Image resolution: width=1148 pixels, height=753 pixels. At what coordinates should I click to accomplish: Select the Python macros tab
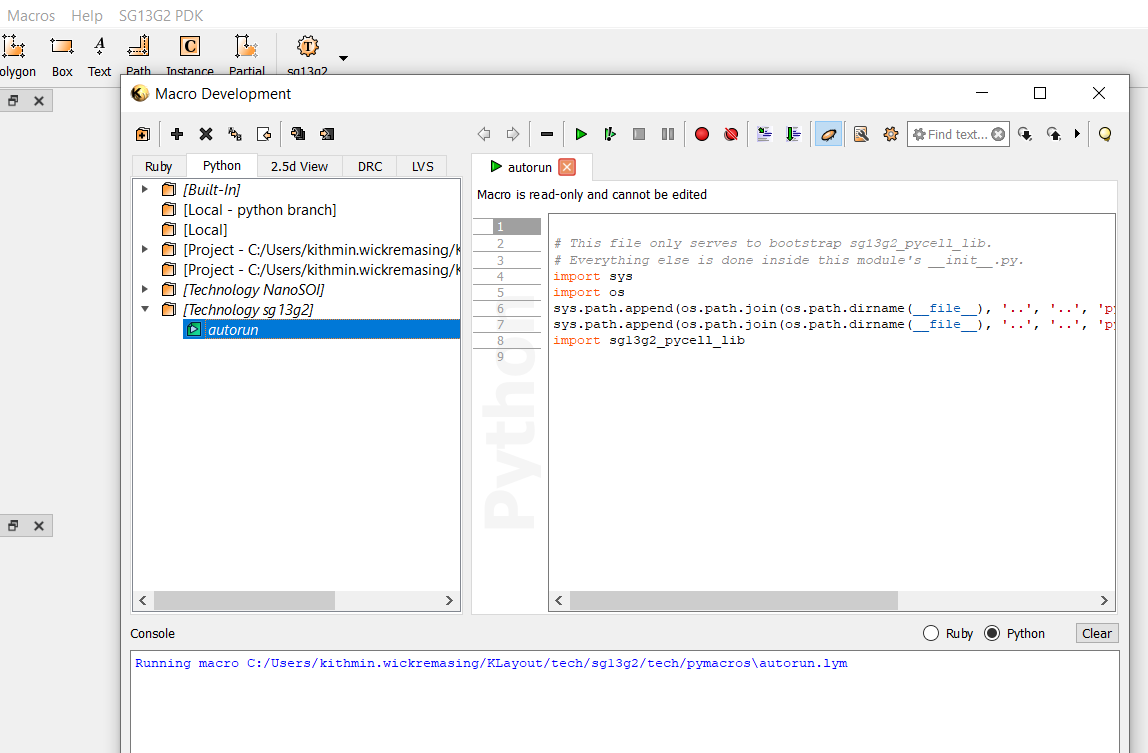pos(222,166)
